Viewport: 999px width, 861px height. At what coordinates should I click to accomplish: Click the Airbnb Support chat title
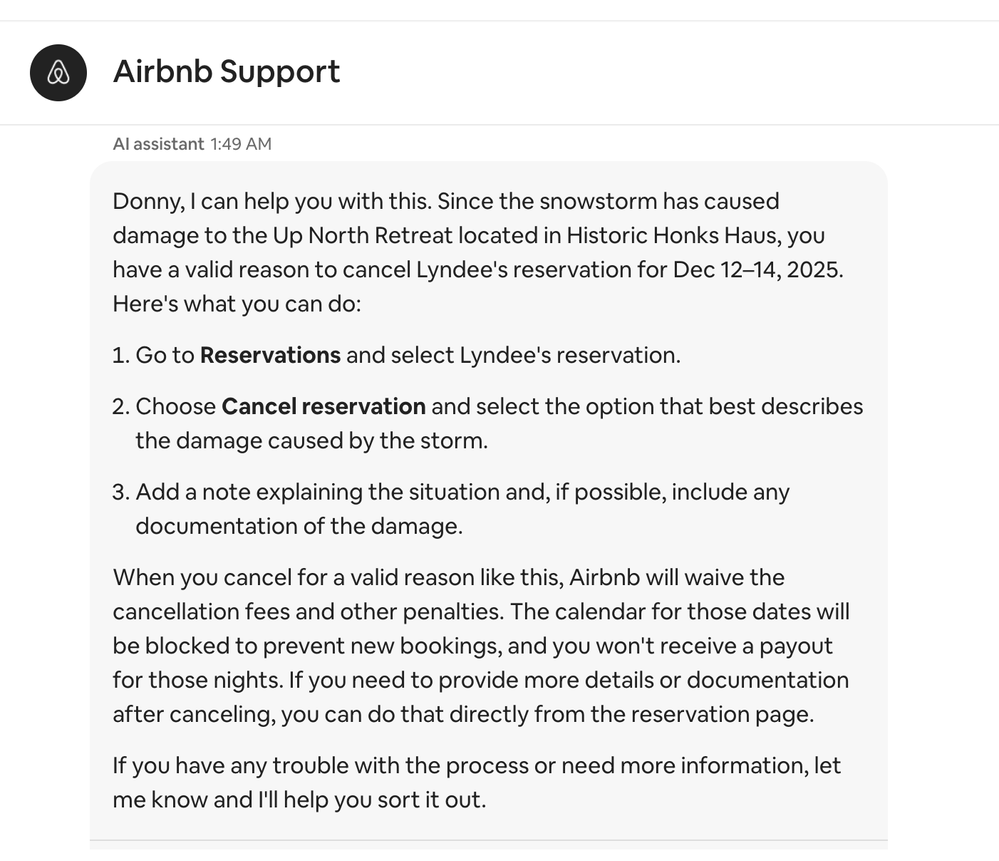[226, 72]
